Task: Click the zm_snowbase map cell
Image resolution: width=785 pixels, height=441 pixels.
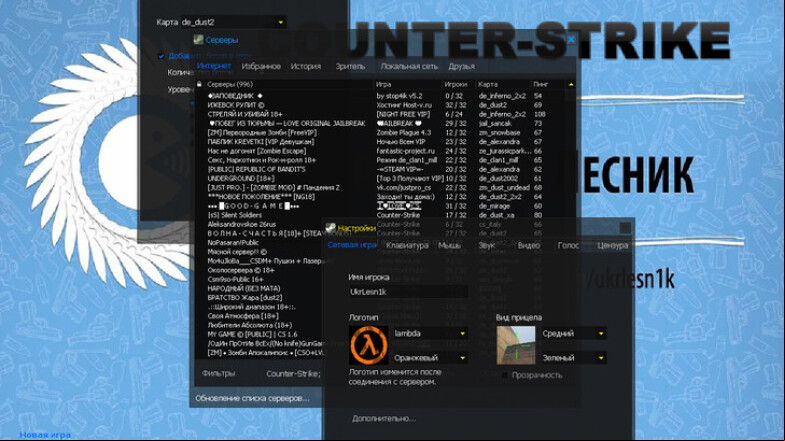Action: point(499,133)
